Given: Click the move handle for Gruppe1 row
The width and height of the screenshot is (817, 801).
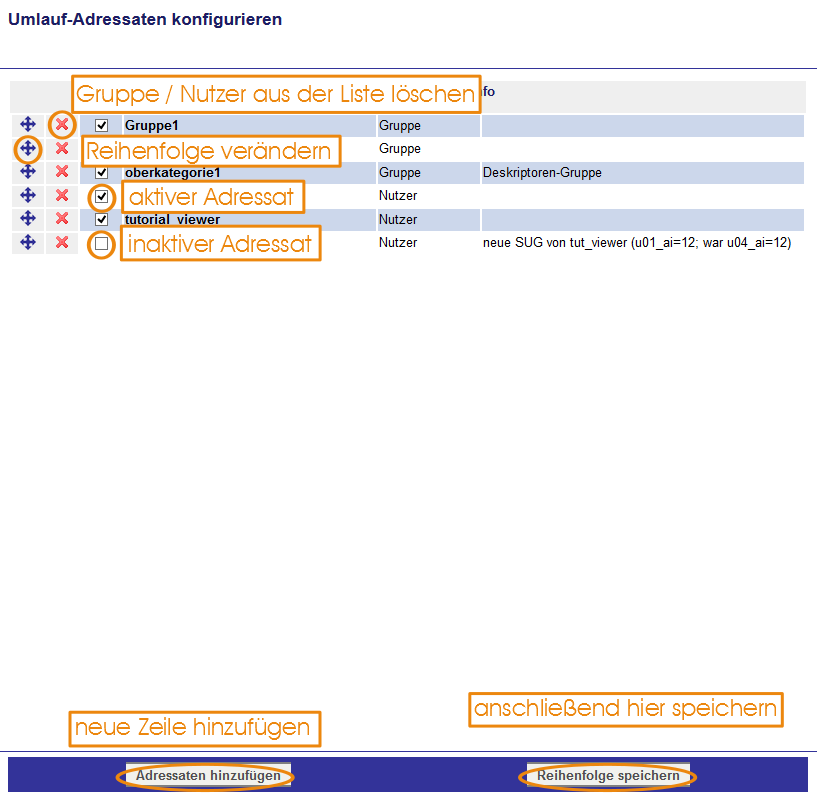Looking at the screenshot, I should (28, 125).
